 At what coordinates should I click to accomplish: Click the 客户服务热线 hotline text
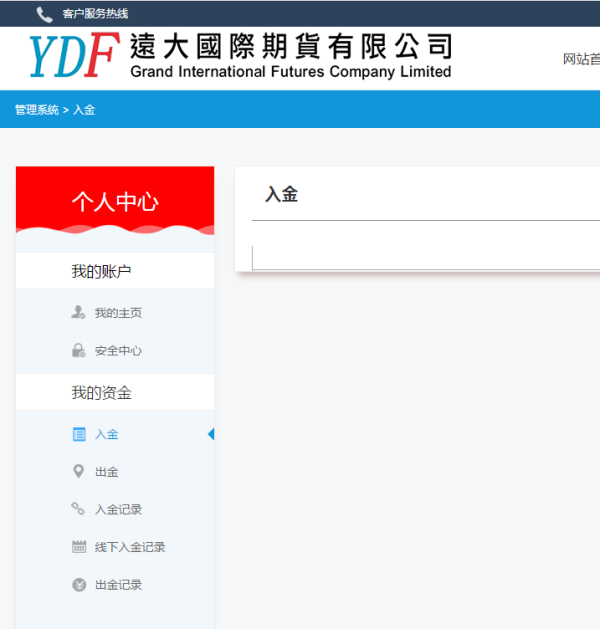coord(95,14)
